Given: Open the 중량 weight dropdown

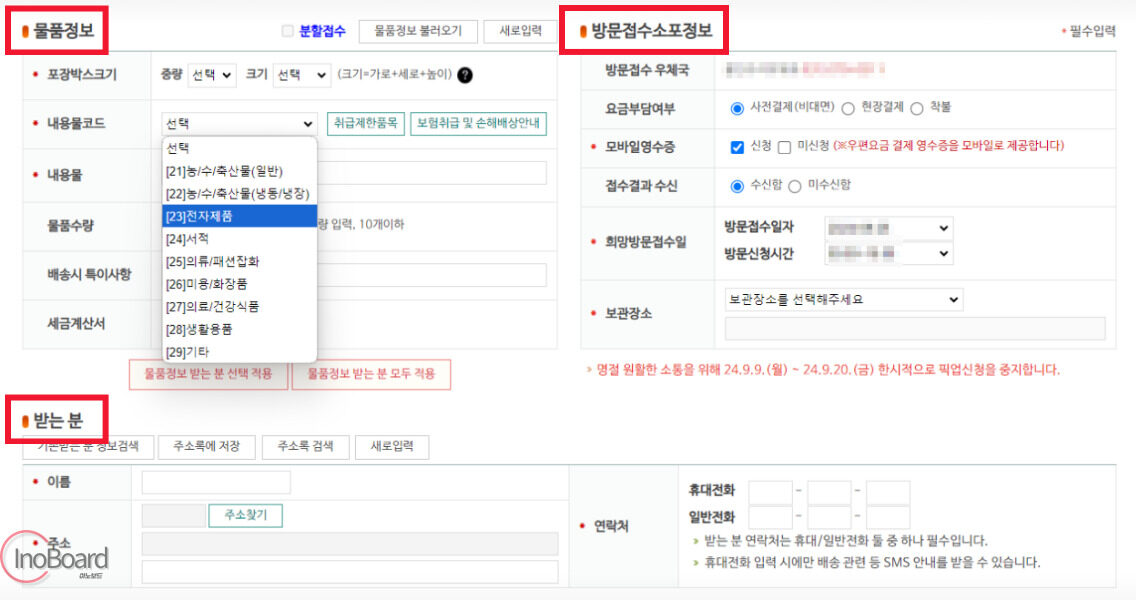Looking at the screenshot, I should point(212,75).
